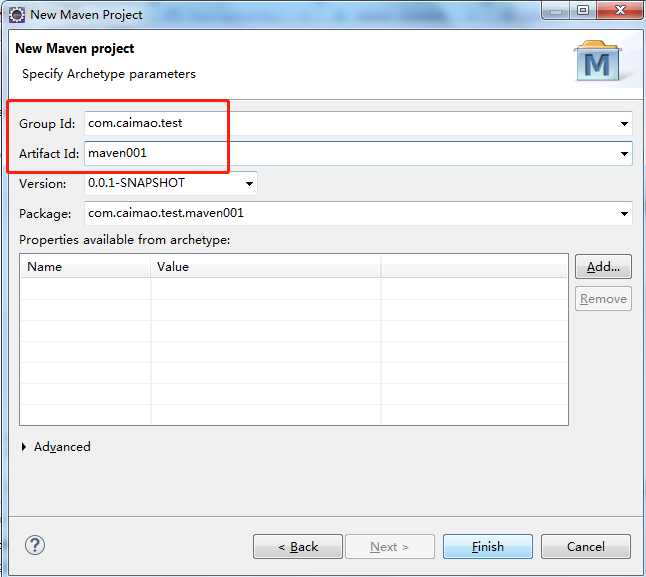Screen dimensions: 646x577
Task: Click the 'Artifact Id:' label
Action: (49, 154)
